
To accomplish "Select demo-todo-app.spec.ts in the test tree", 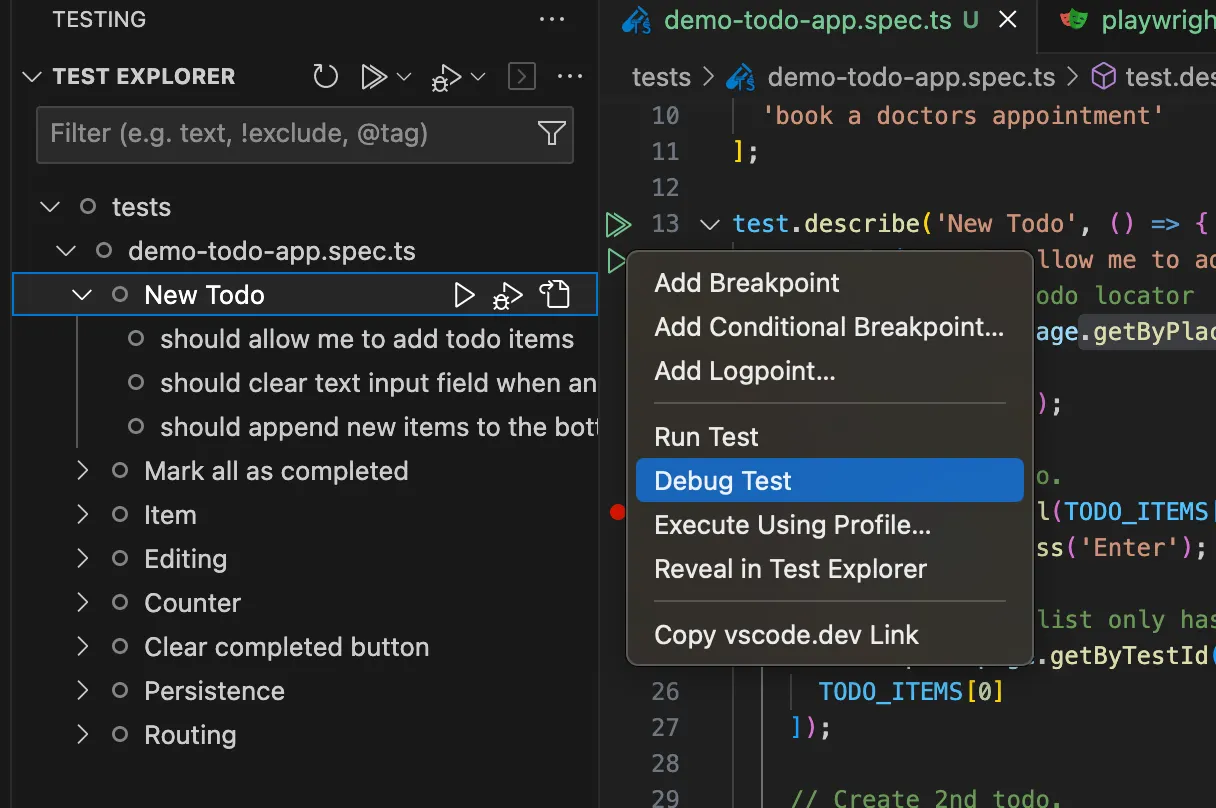I will 305,251.
